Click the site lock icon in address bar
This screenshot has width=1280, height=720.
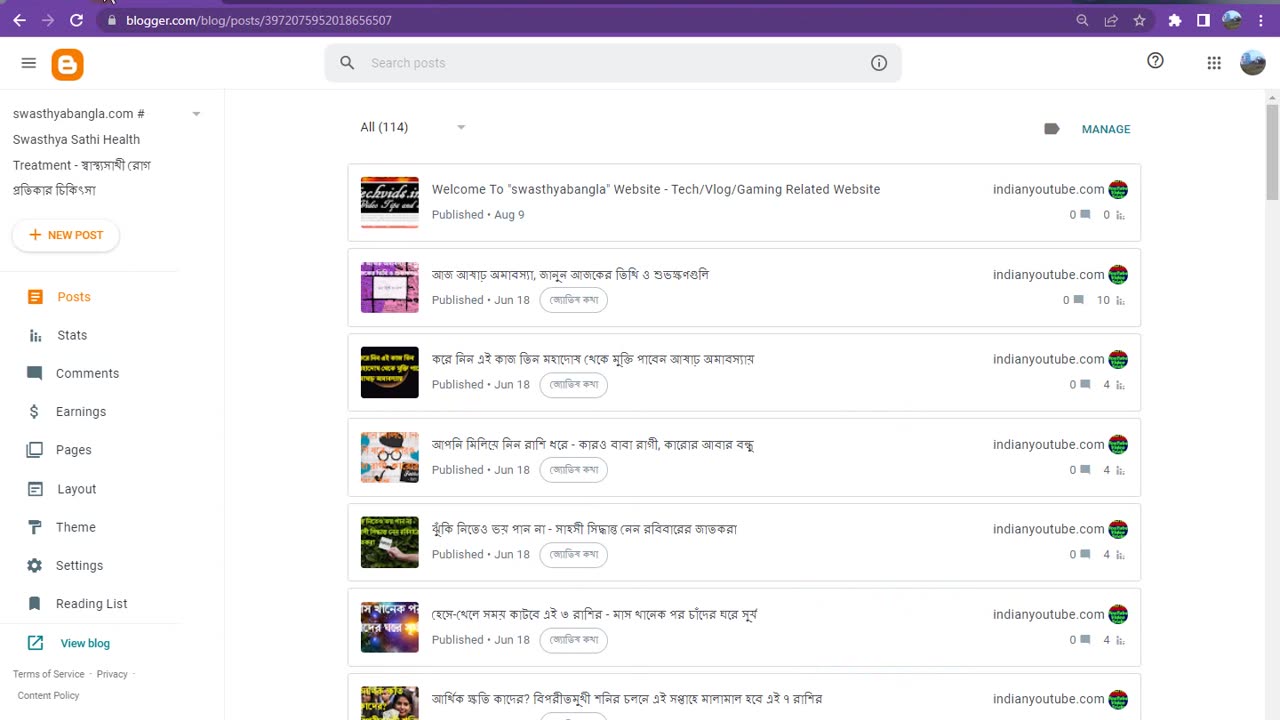coord(111,20)
